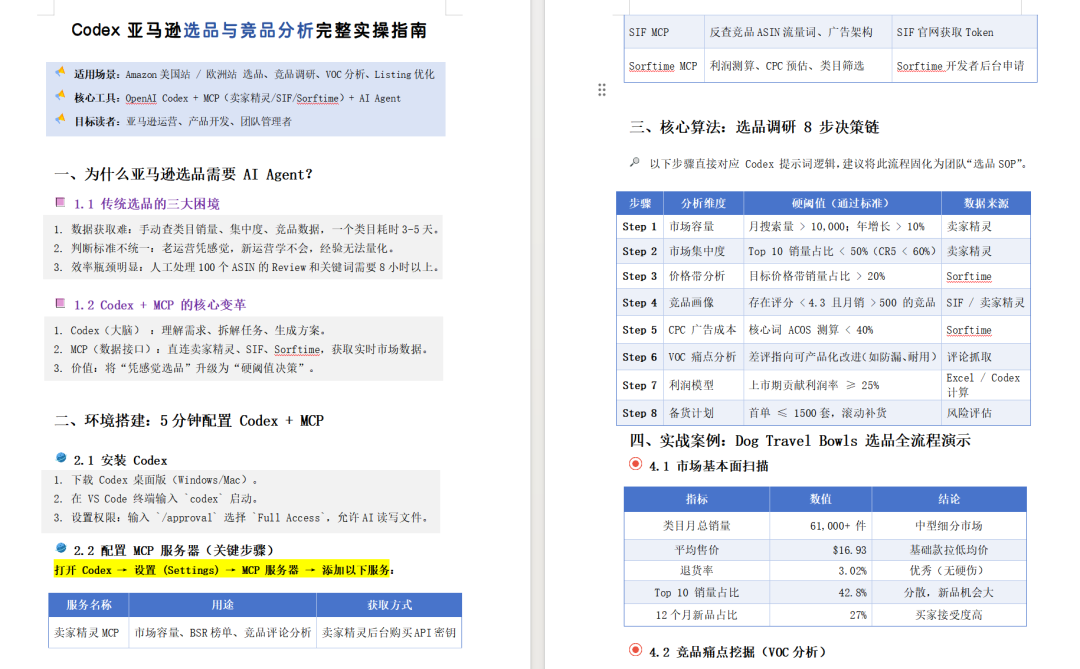The height and width of the screenshot is (669, 1080).
Task: Click the blue globe bullet before 2.2 配置 MCP 服务器
Action: click(61, 548)
